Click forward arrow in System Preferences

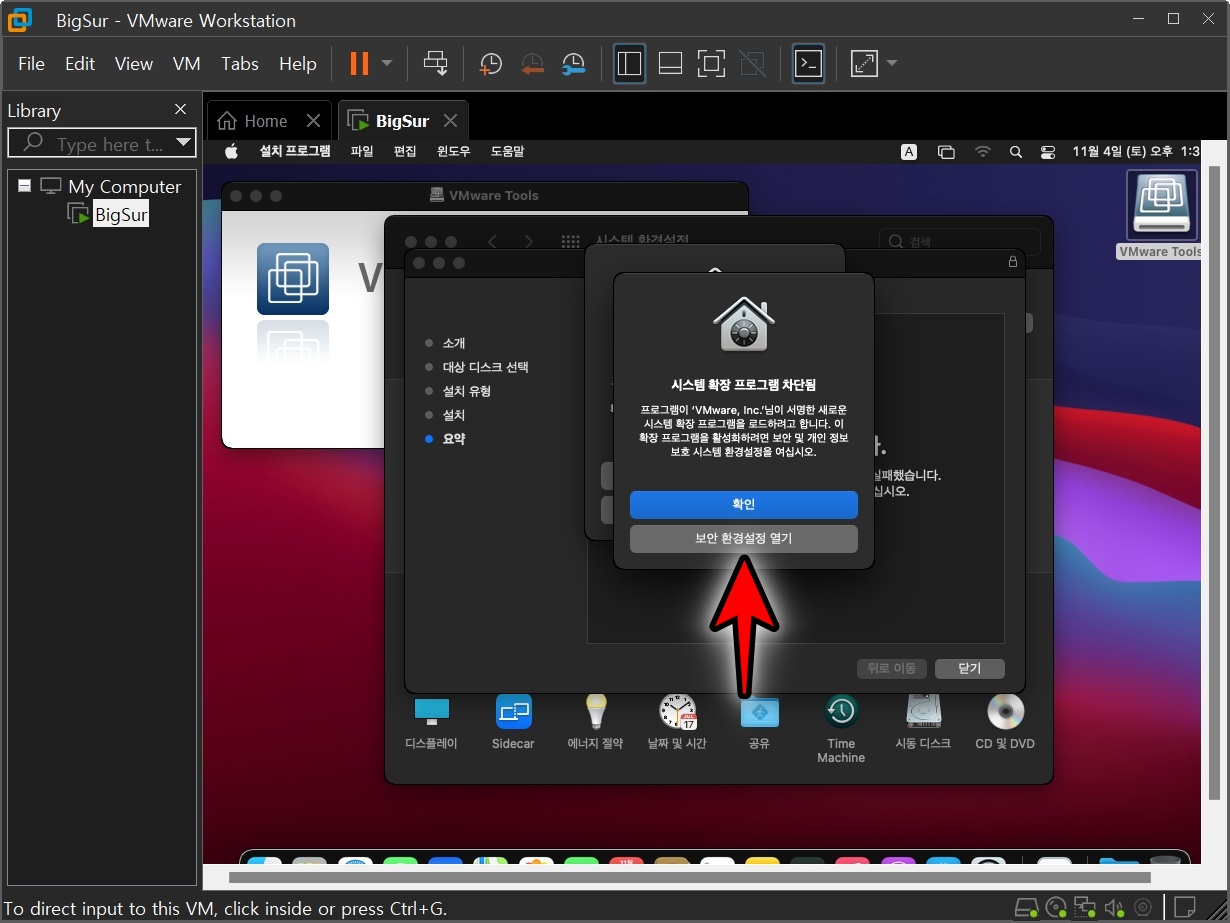tap(529, 242)
